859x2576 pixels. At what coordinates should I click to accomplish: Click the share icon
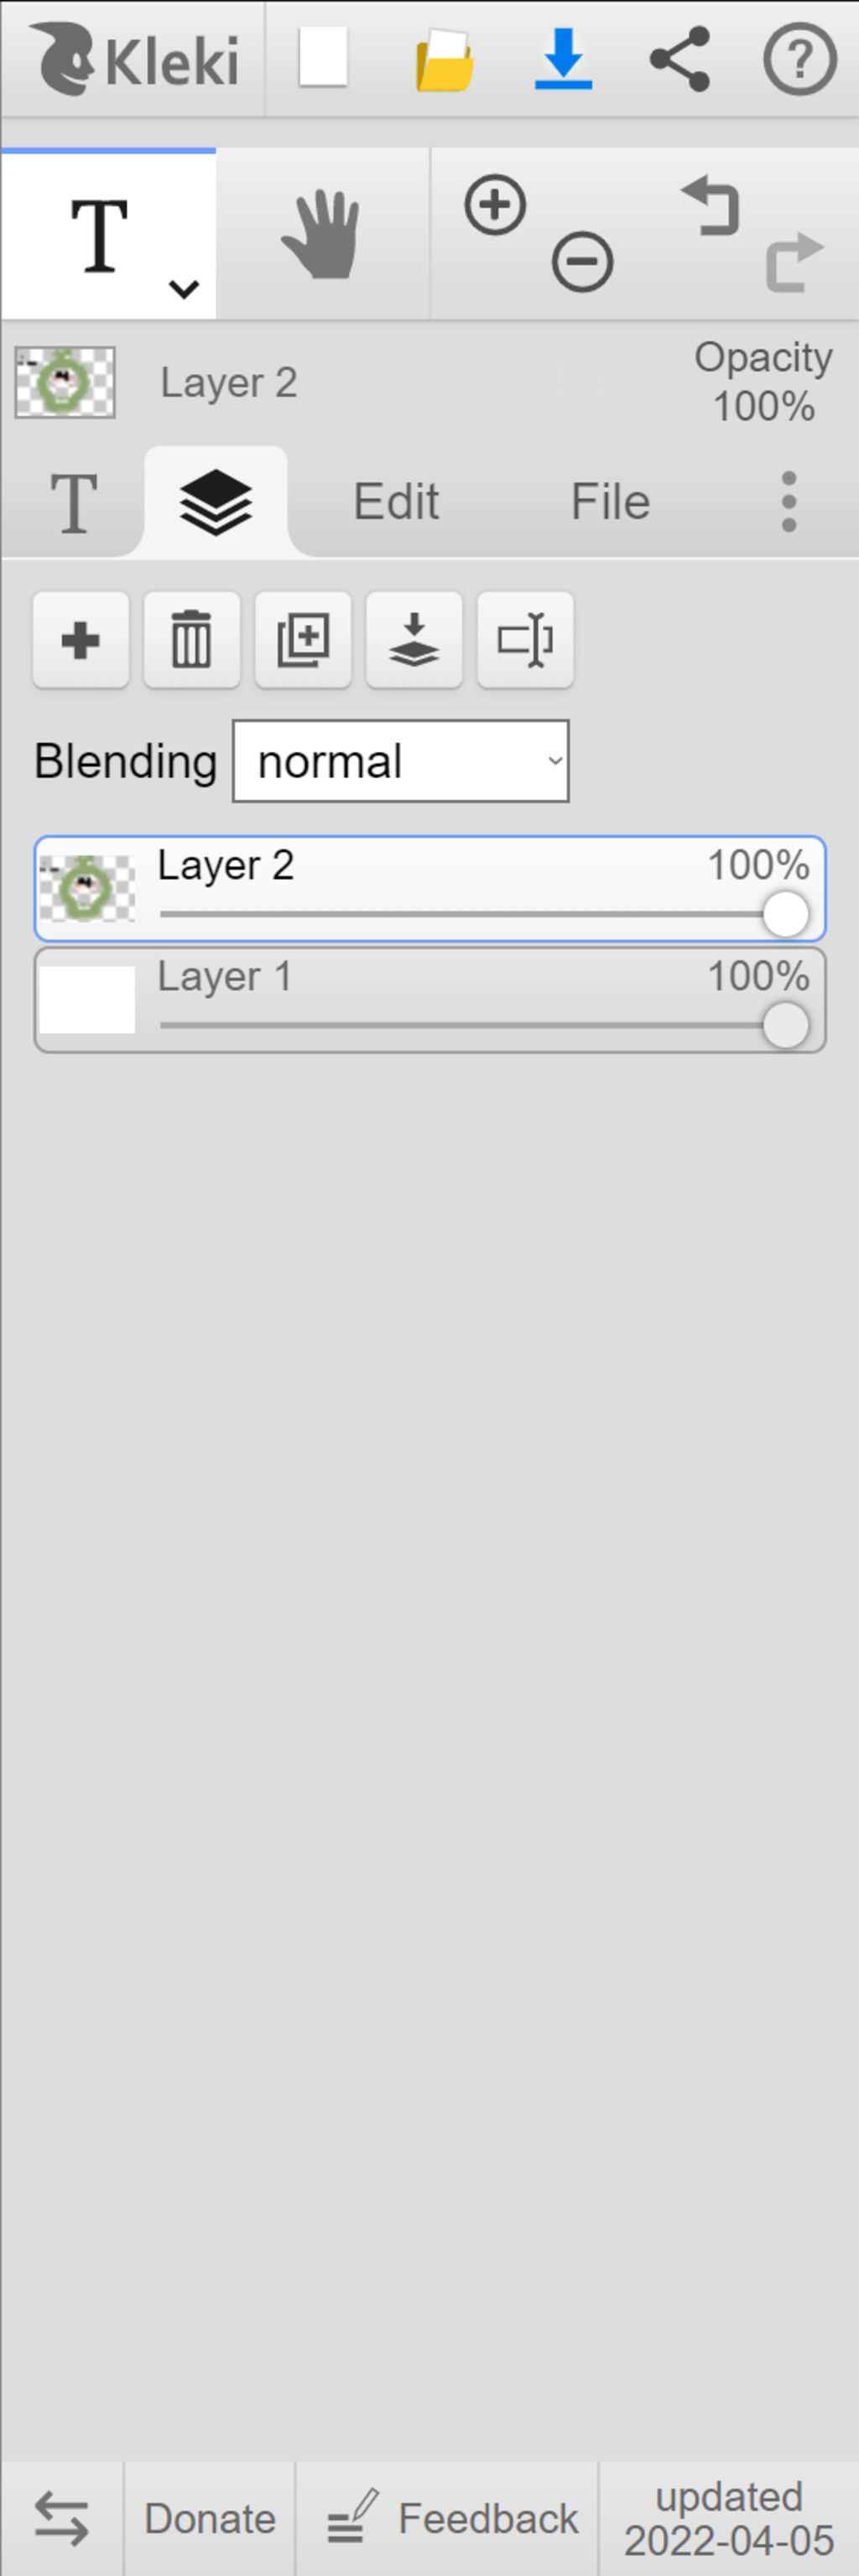pyautogui.click(x=680, y=59)
